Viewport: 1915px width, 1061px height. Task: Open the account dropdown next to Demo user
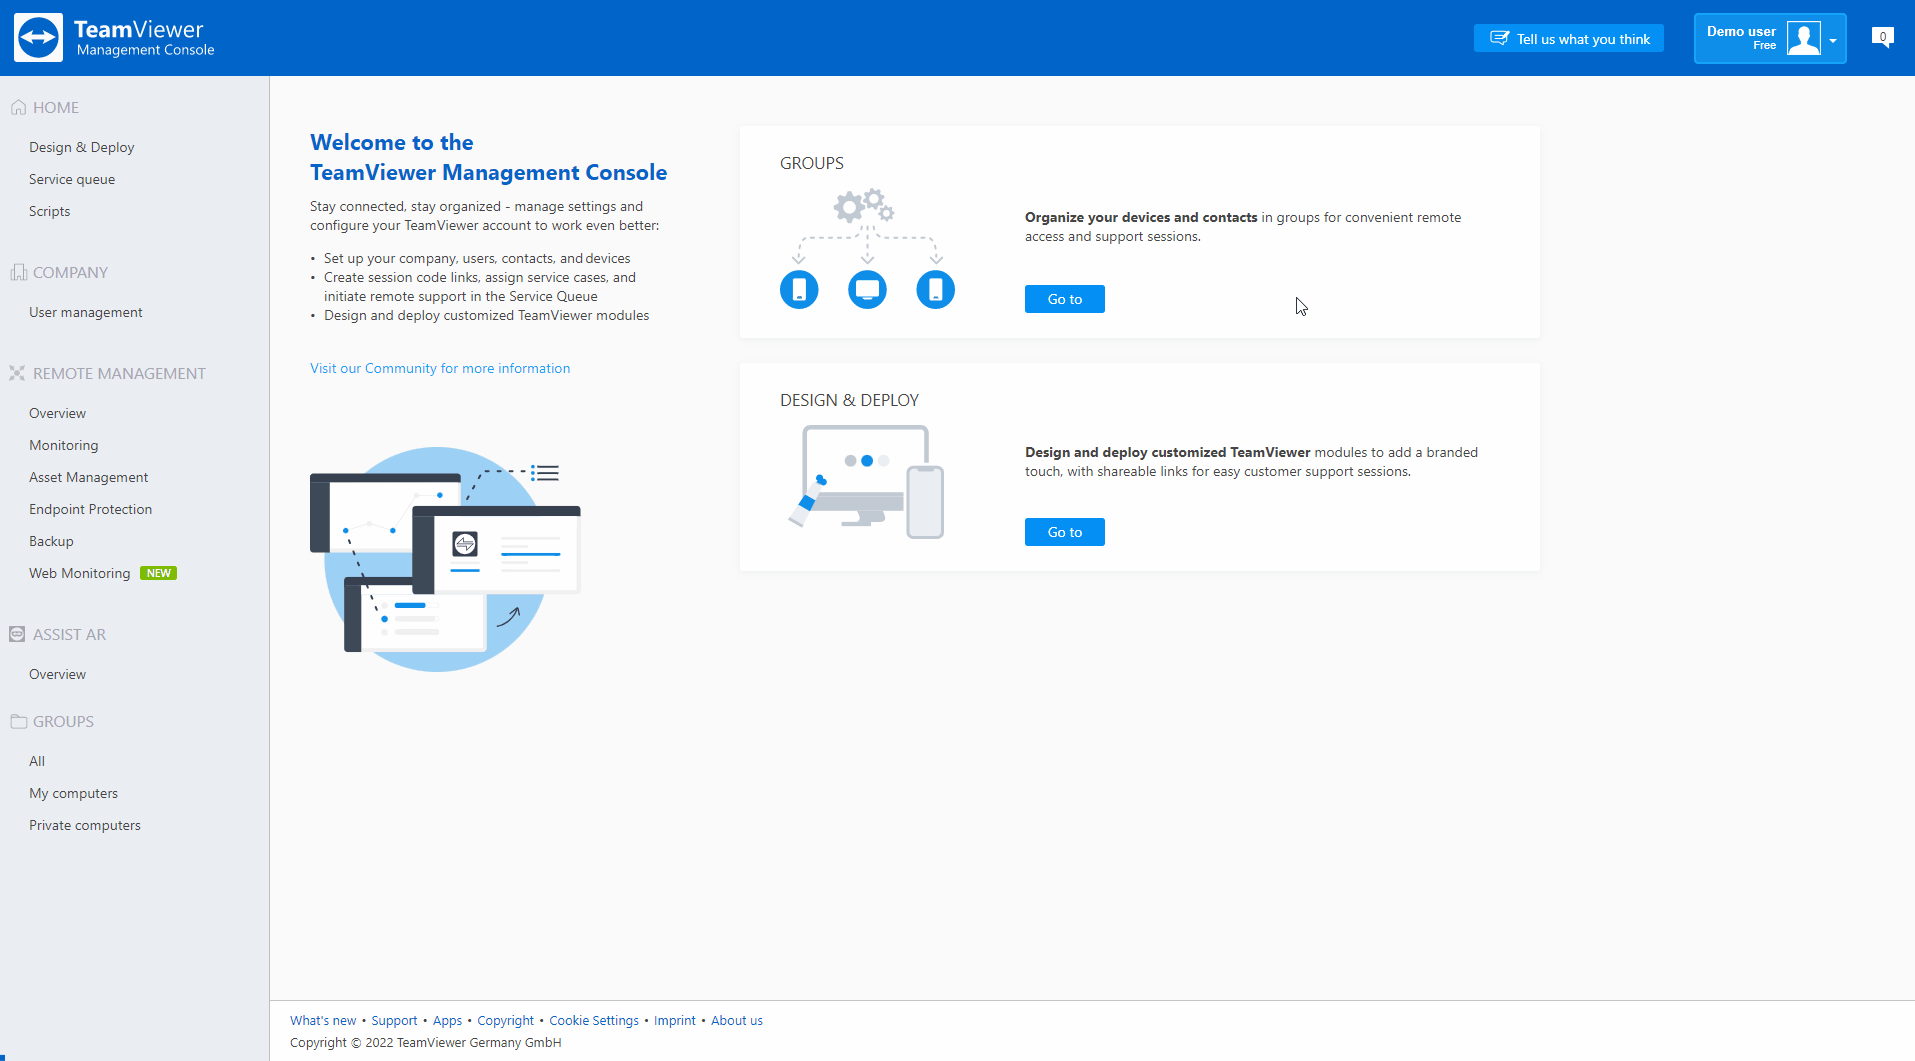1833,38
